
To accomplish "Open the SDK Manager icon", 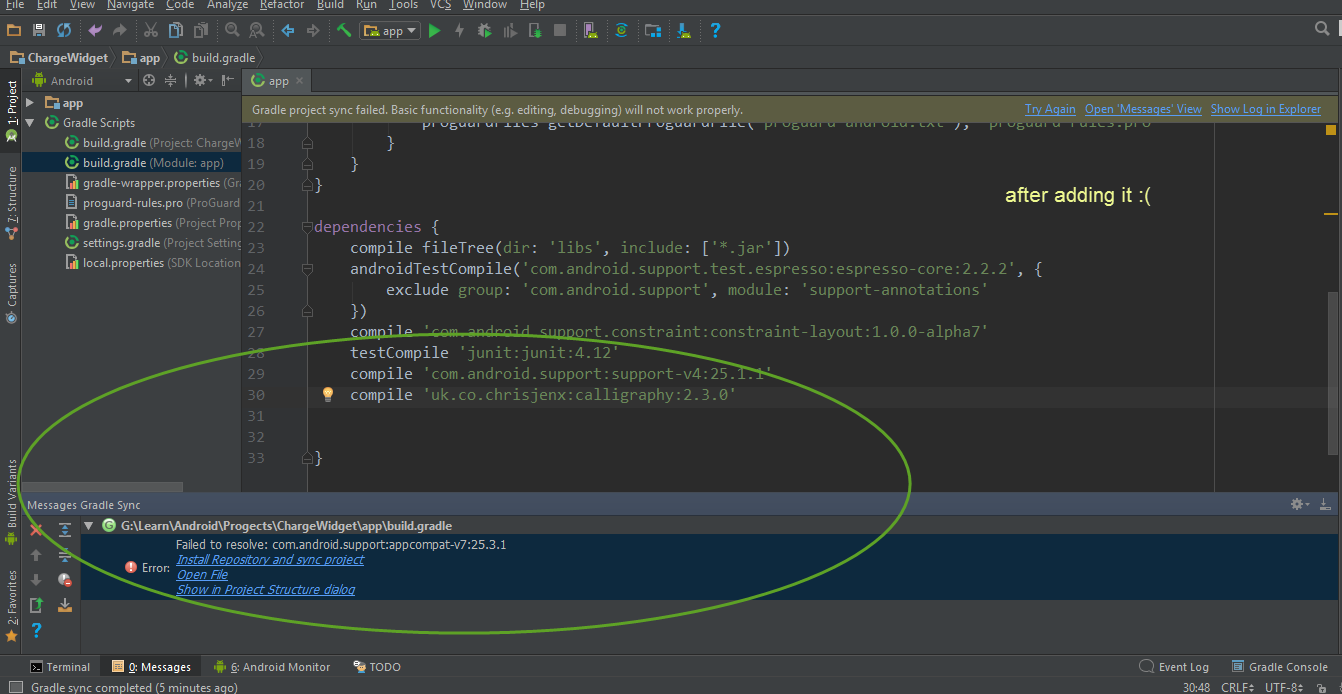I will [x=684, y=31].
